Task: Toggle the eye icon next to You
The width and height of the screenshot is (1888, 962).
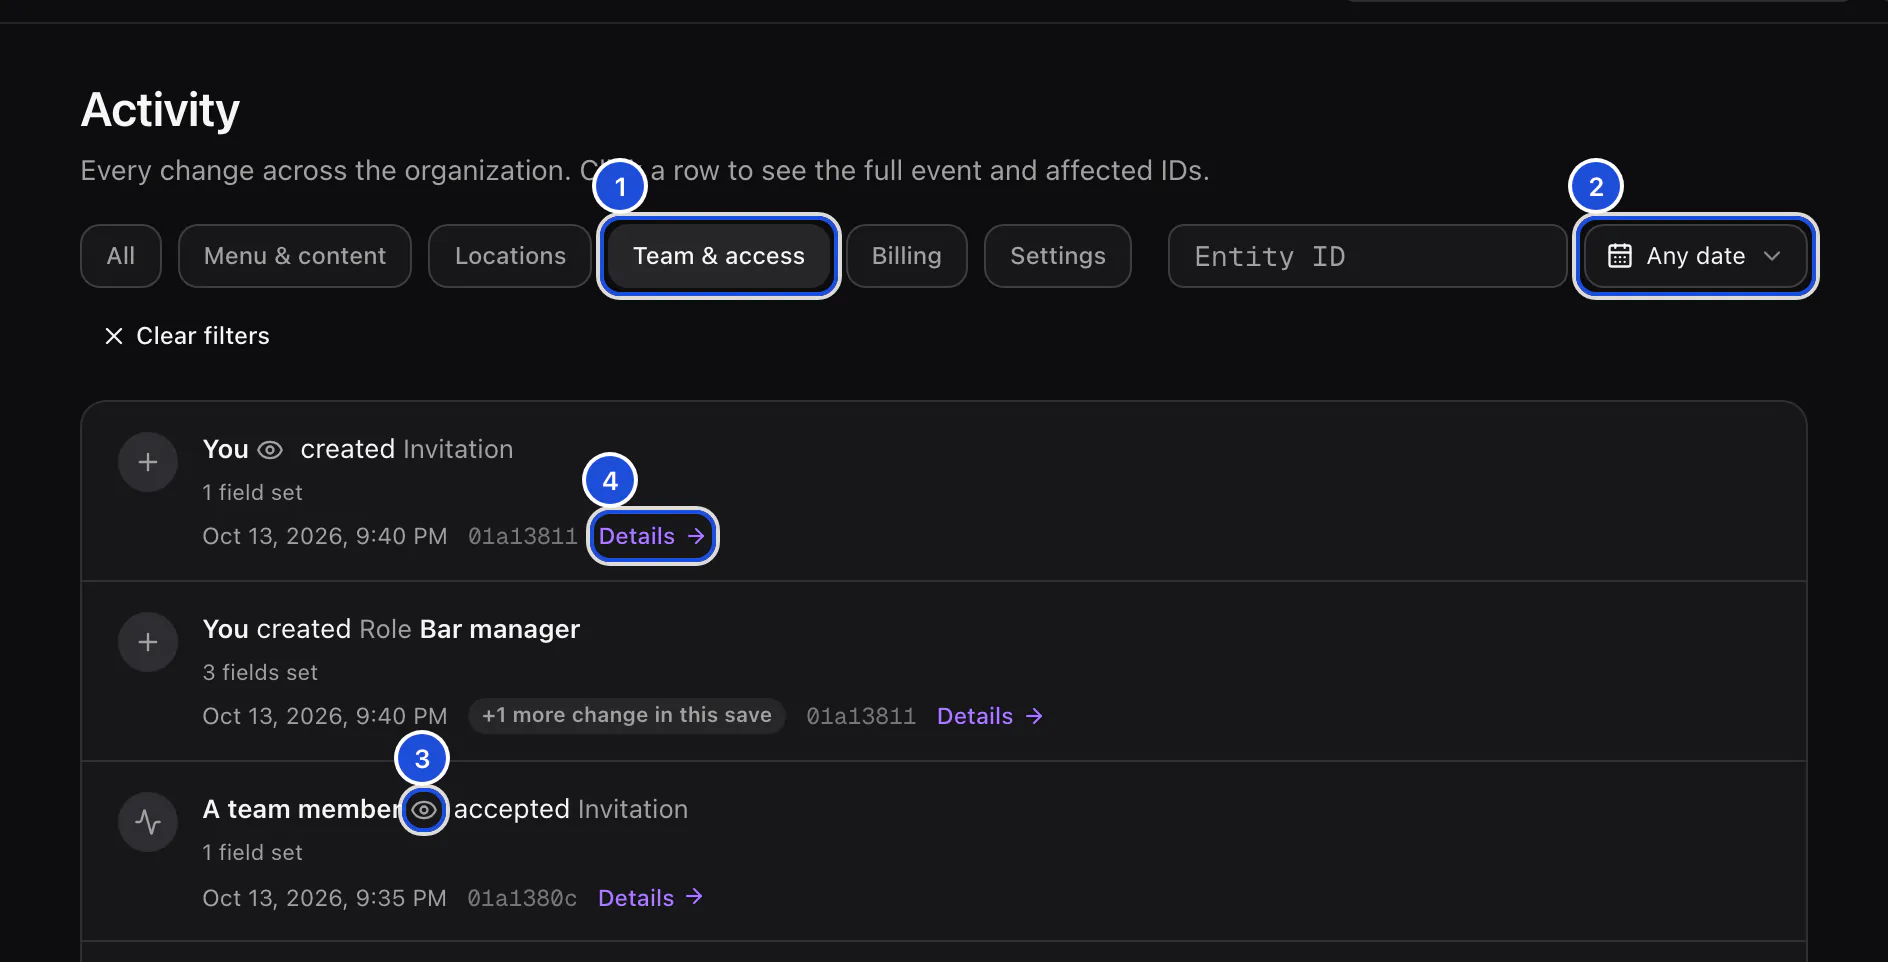Action: click(270, 450)
